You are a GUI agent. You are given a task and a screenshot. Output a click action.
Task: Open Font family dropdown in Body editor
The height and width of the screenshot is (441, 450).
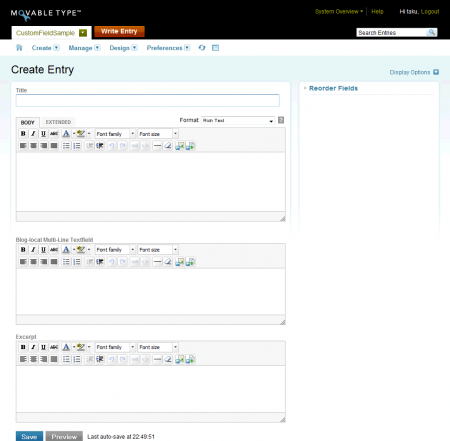[115, 134]
